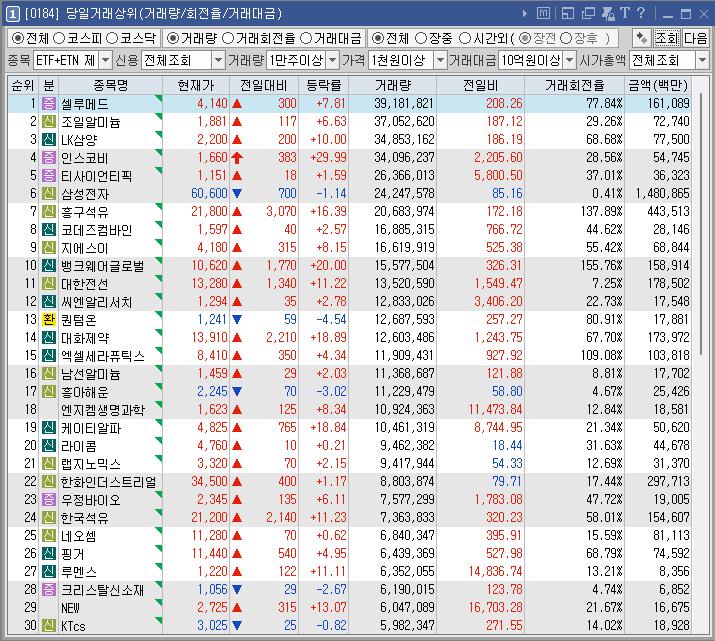The height and width of the screenshot is (641, 715).
Task: Sort by 순위 column header
Action: pos(23,85)
